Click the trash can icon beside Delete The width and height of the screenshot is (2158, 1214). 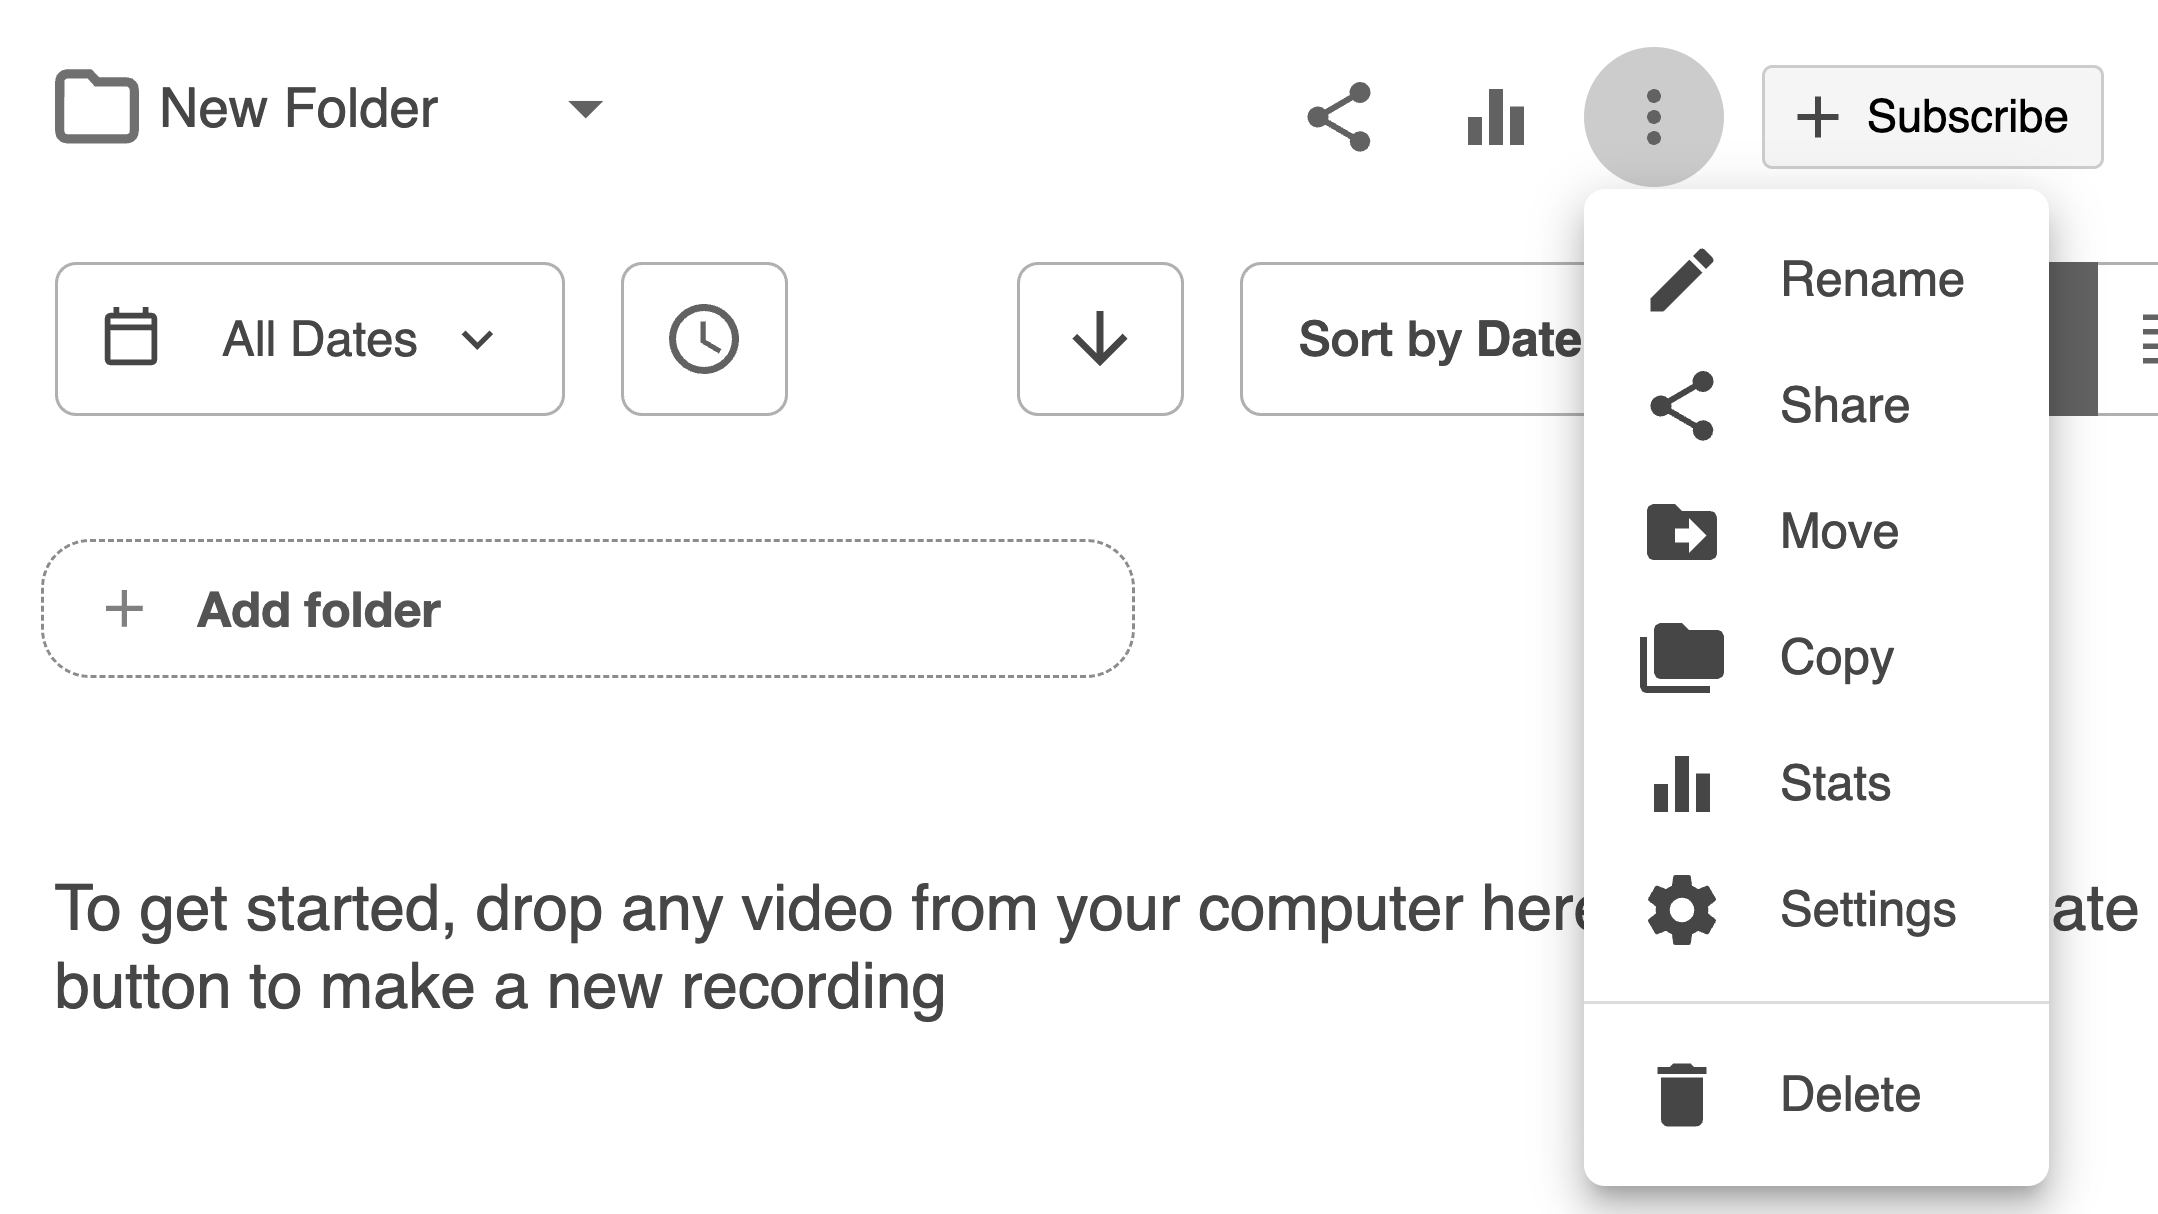[x=1681, y=1095]
